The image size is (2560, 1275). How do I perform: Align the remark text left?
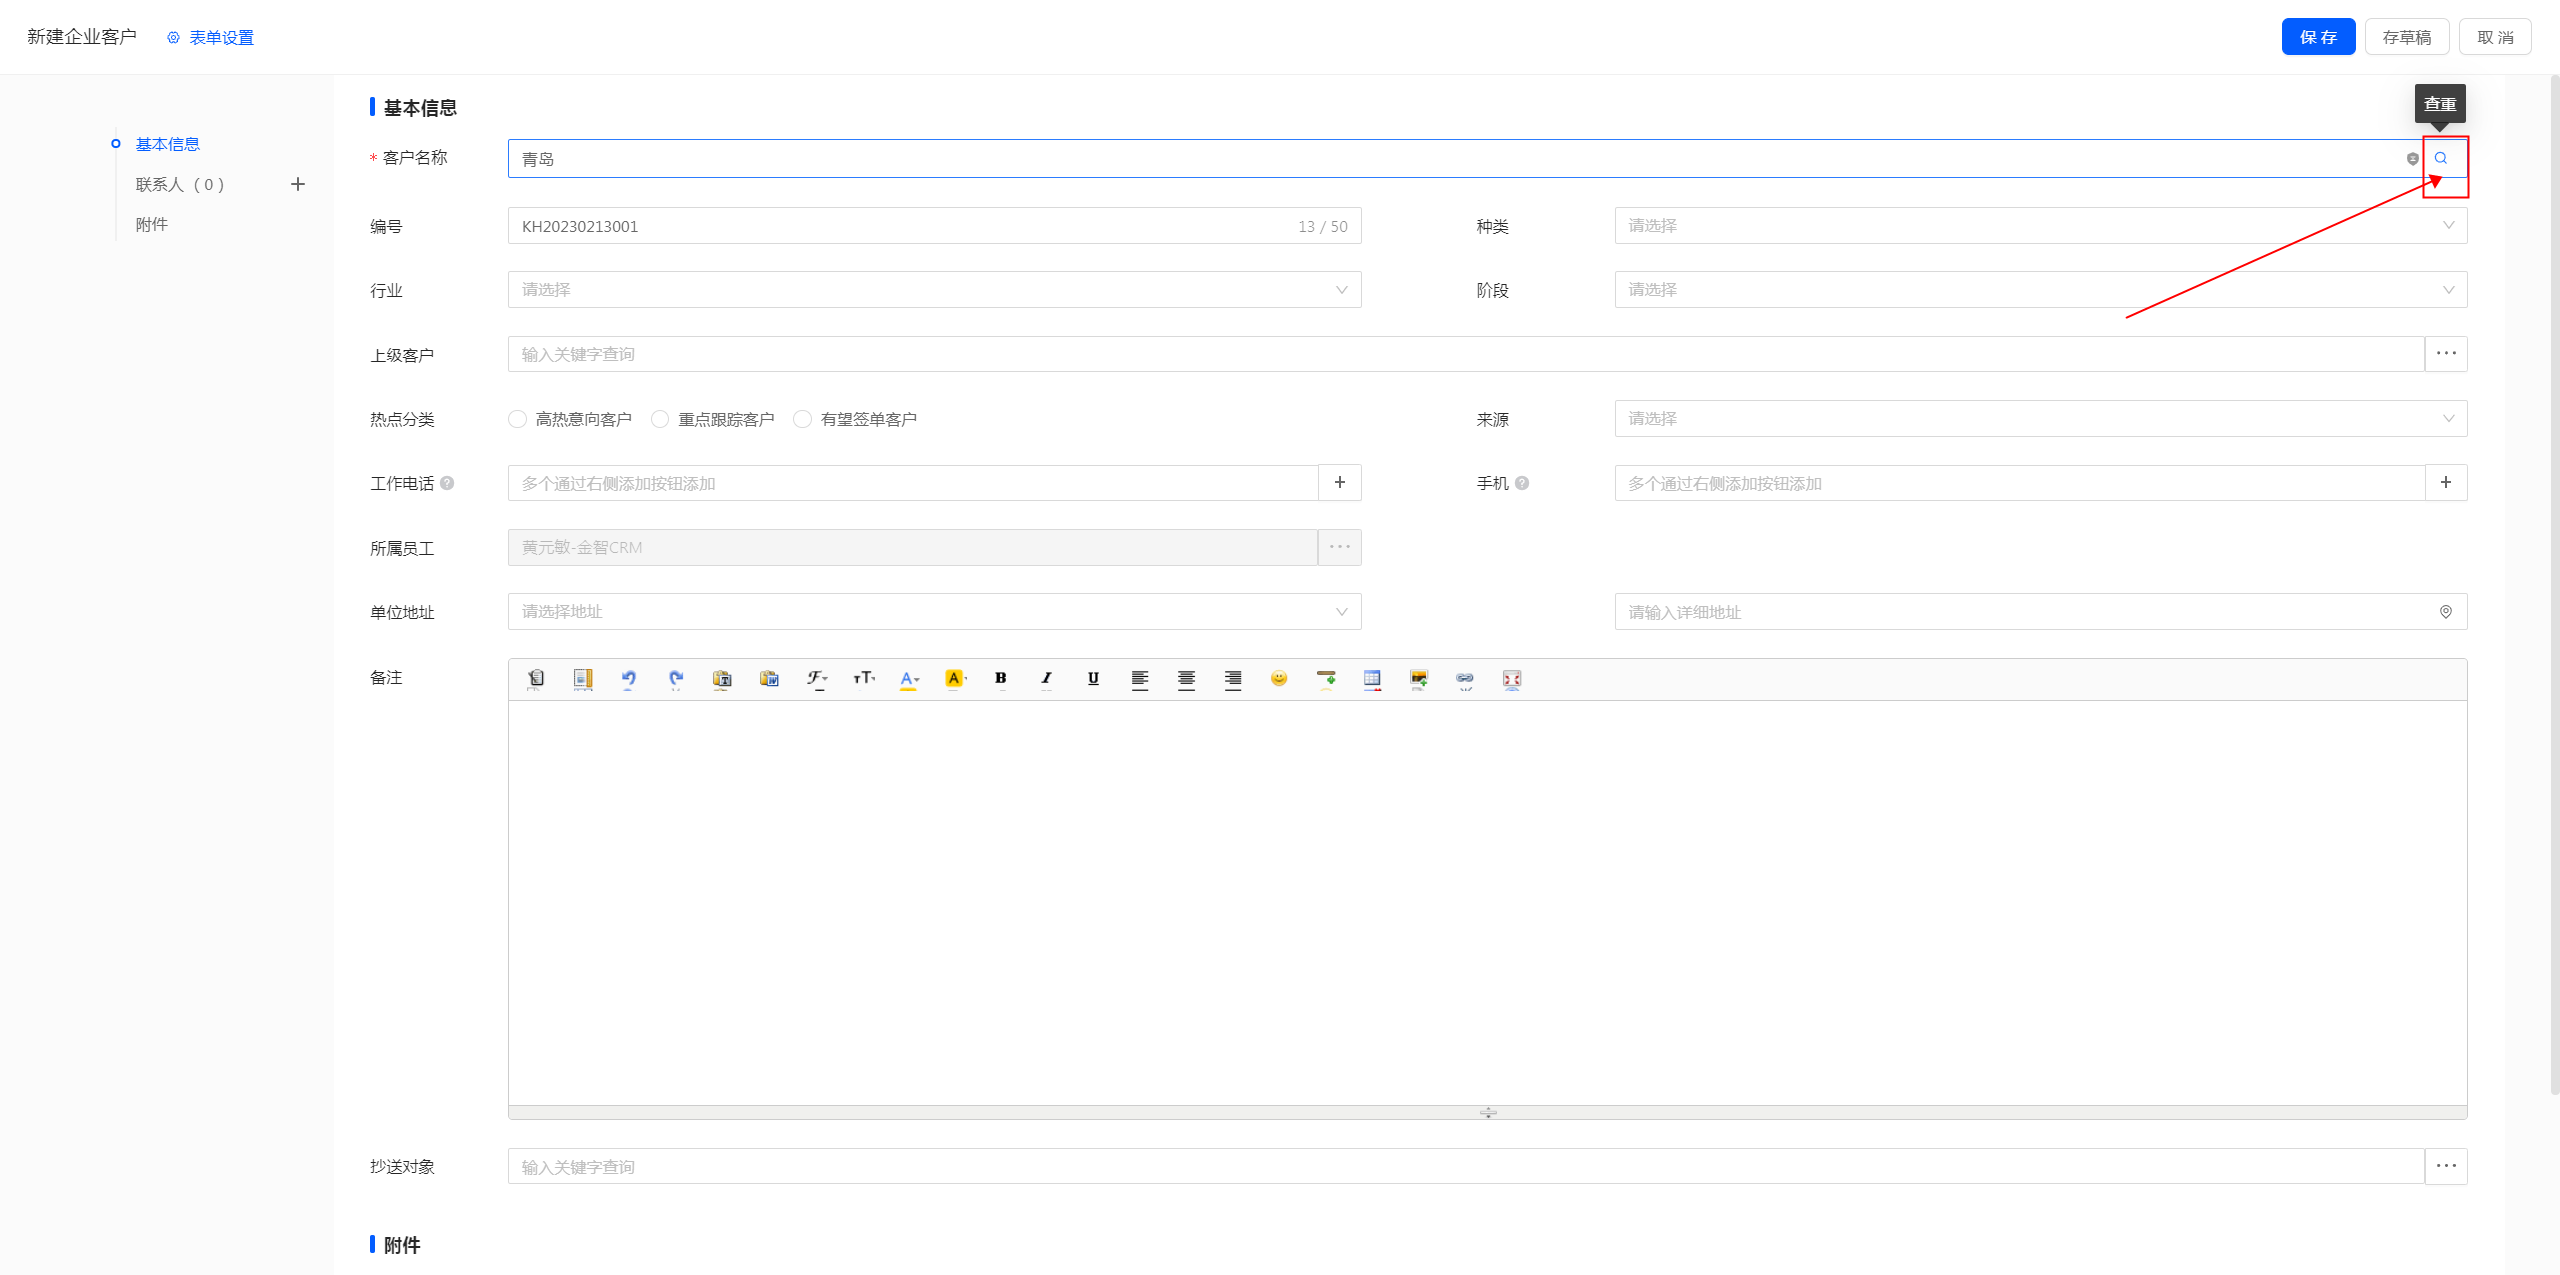[x=1140, y=679]
